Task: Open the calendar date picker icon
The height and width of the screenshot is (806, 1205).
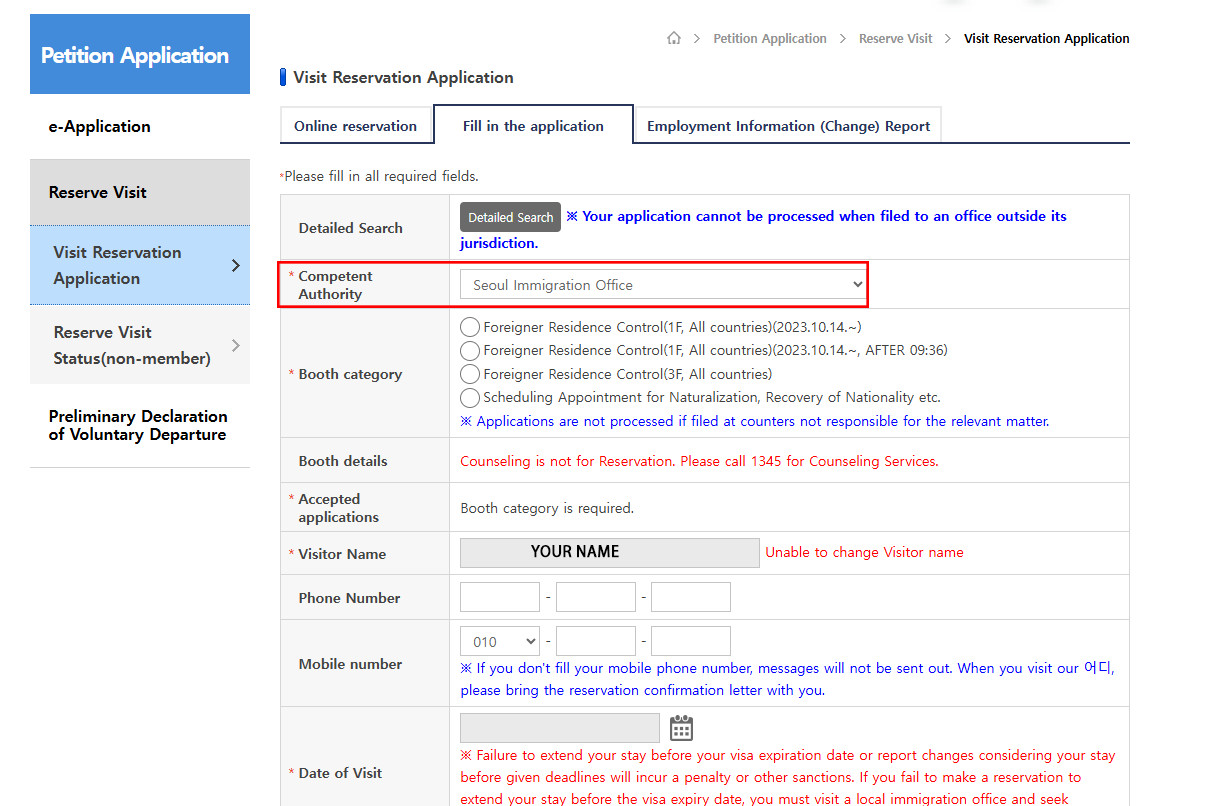Action: (681, 727)
